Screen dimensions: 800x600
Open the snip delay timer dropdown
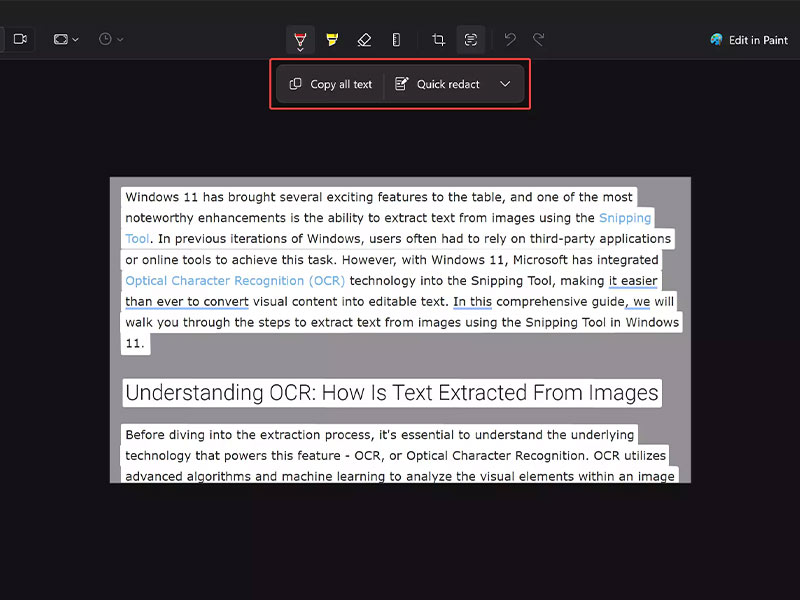(x=110, y=39)
